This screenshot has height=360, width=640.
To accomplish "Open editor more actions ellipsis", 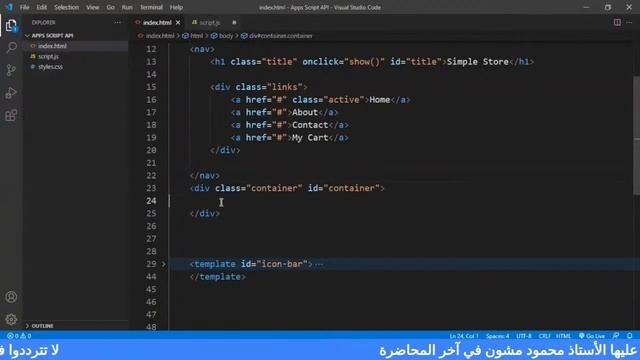I will tap(629, 22).
